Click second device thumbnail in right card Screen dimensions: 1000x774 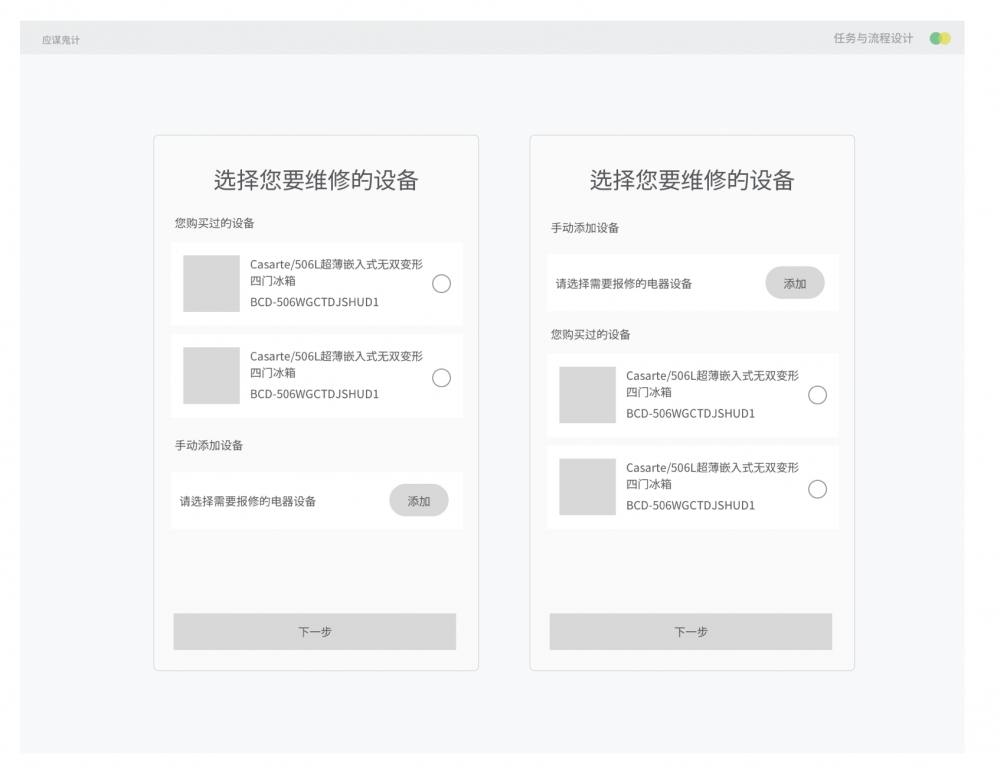(587, 487)
